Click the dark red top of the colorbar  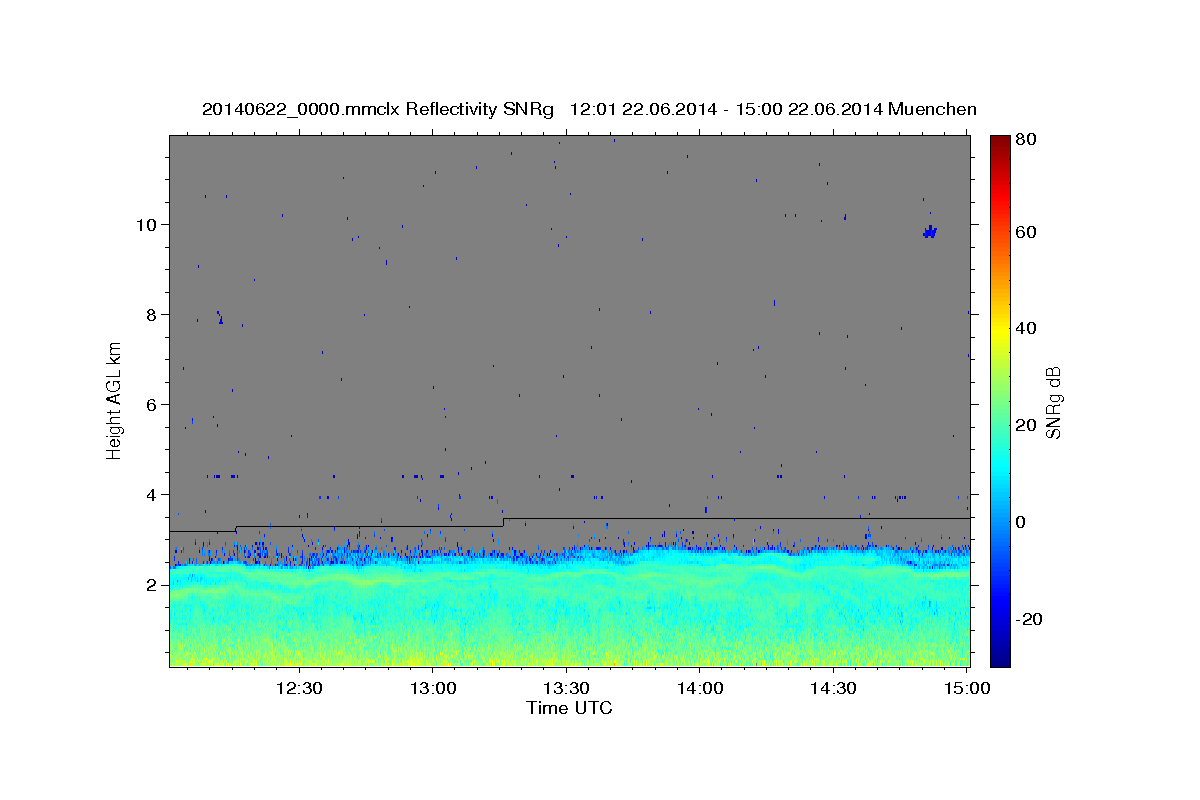[x=1000, y=145]
